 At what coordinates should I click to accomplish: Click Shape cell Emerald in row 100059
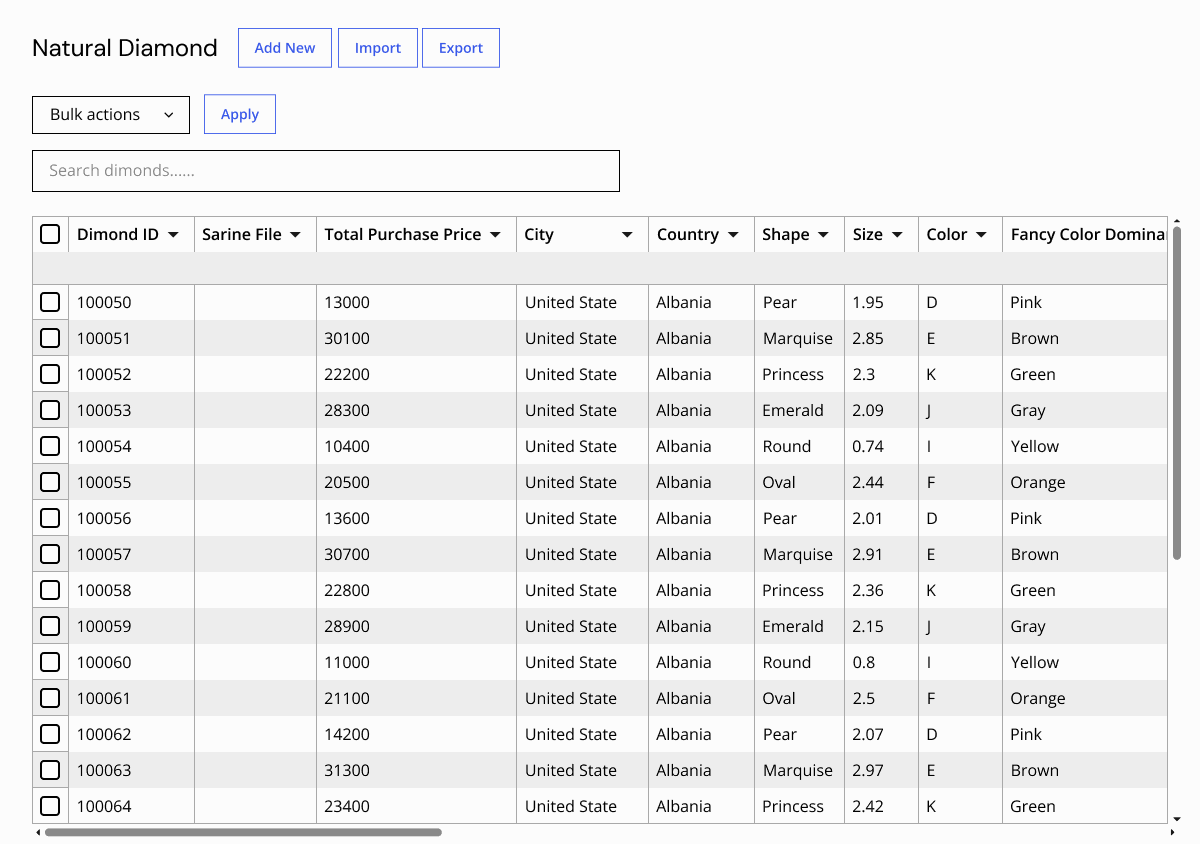pos(799,626)
